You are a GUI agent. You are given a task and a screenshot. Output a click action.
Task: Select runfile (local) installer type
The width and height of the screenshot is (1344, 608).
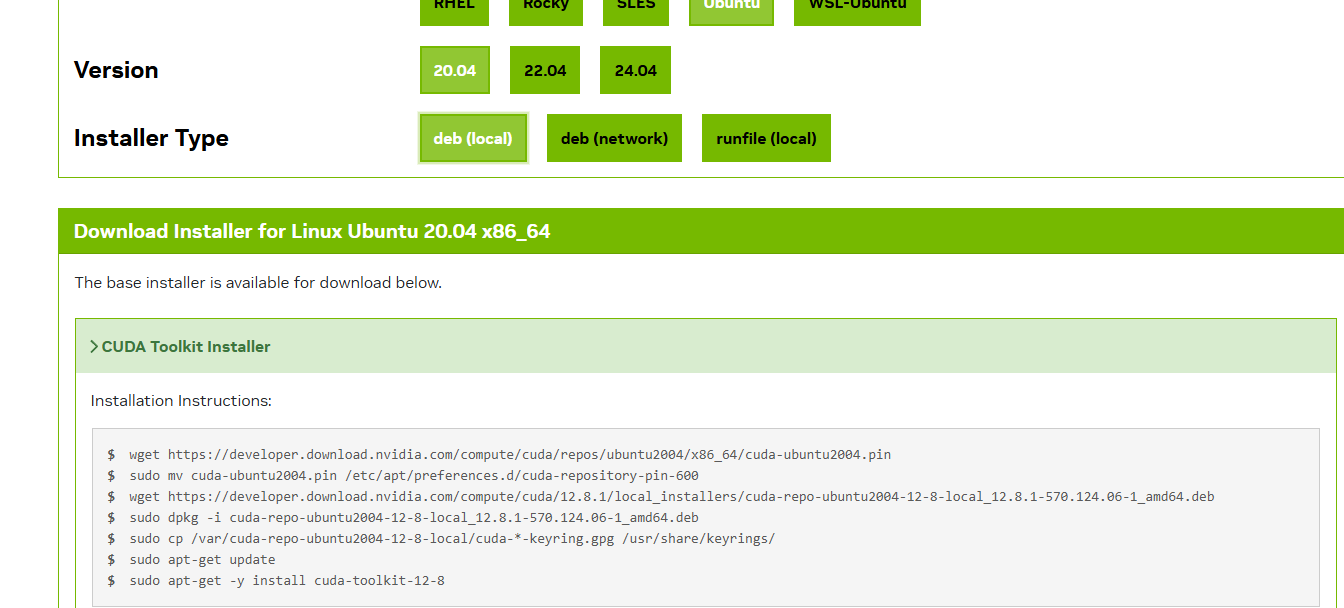[x=766, y=138]
